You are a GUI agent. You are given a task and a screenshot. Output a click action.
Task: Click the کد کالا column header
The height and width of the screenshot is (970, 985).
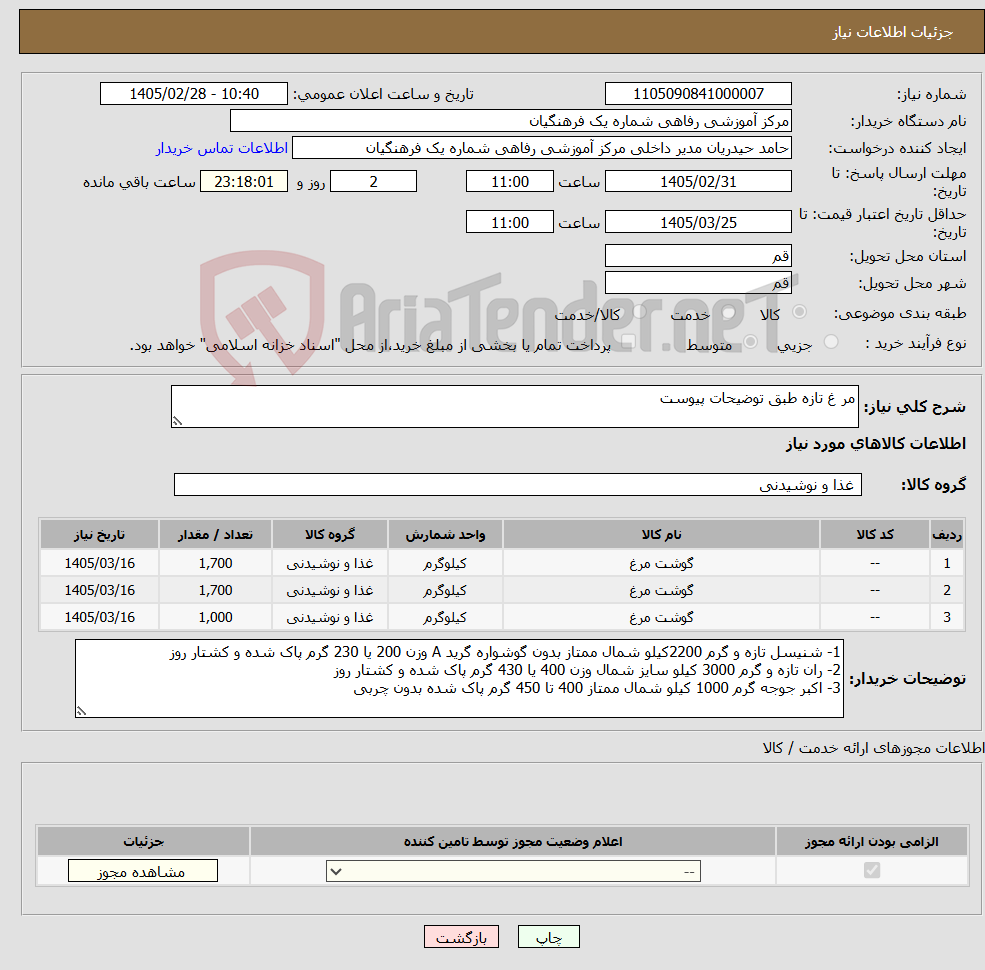[x=874, y=535]
